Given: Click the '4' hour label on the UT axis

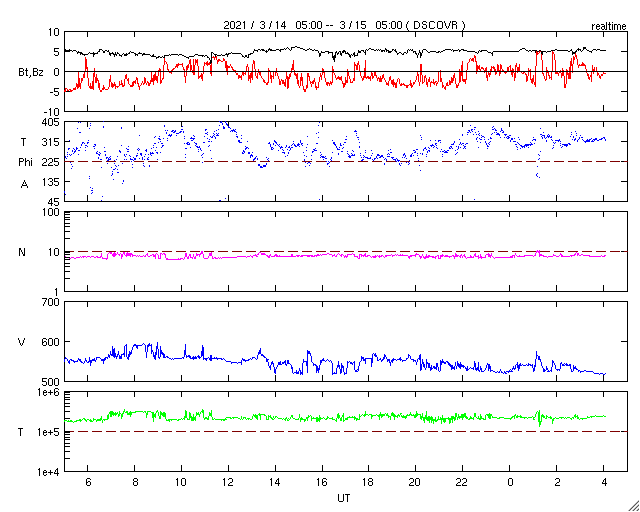Looking at the screenshot, I should click(604, 482).
